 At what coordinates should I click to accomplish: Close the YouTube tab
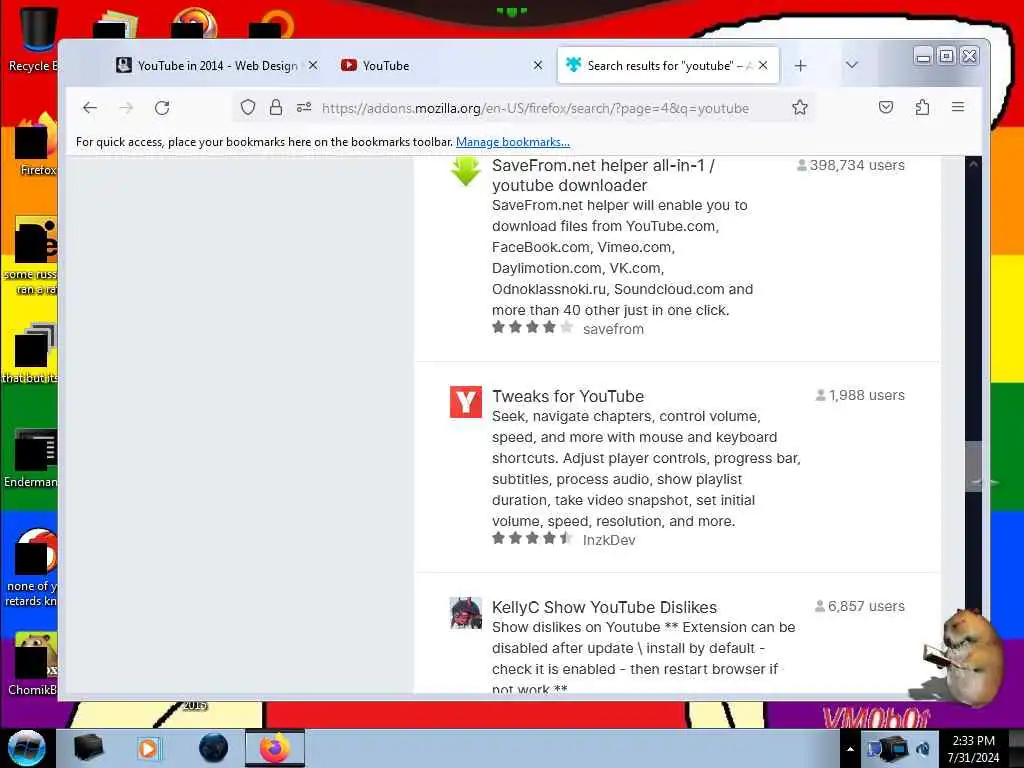click(x=537, y=65)
